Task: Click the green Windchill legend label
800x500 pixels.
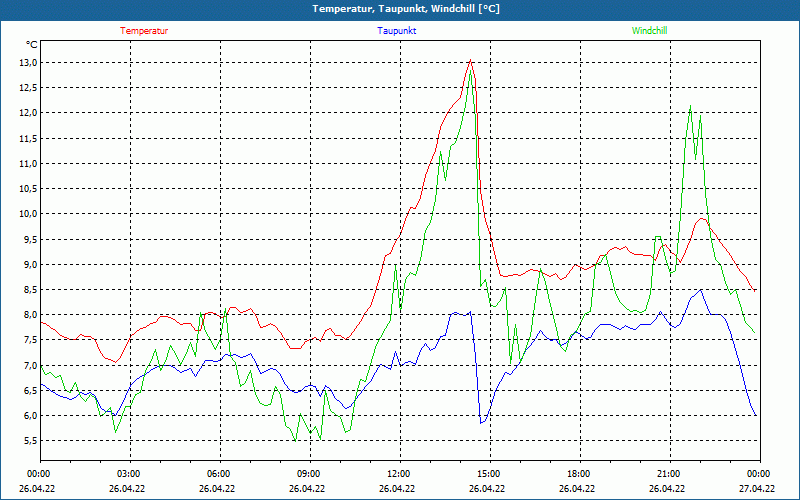Action: click(649, 31)
